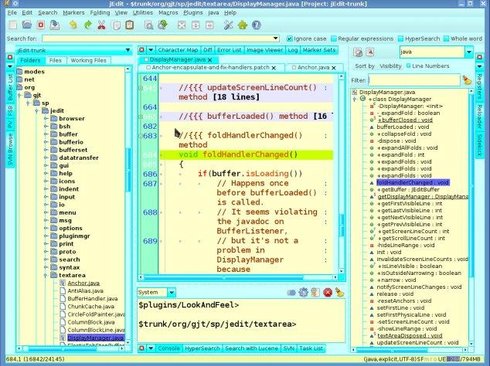Open Anchor.java in the file tree
The width and height of the screenshot is (490, 366).
[x=83, y=283]
